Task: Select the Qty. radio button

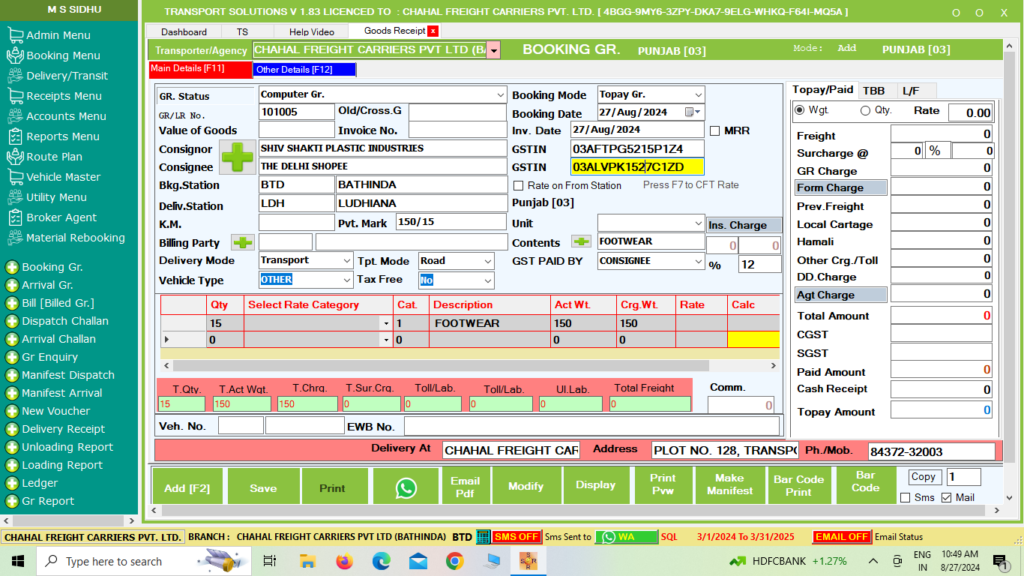Action: pyautogui.click(x=864, y=110)
